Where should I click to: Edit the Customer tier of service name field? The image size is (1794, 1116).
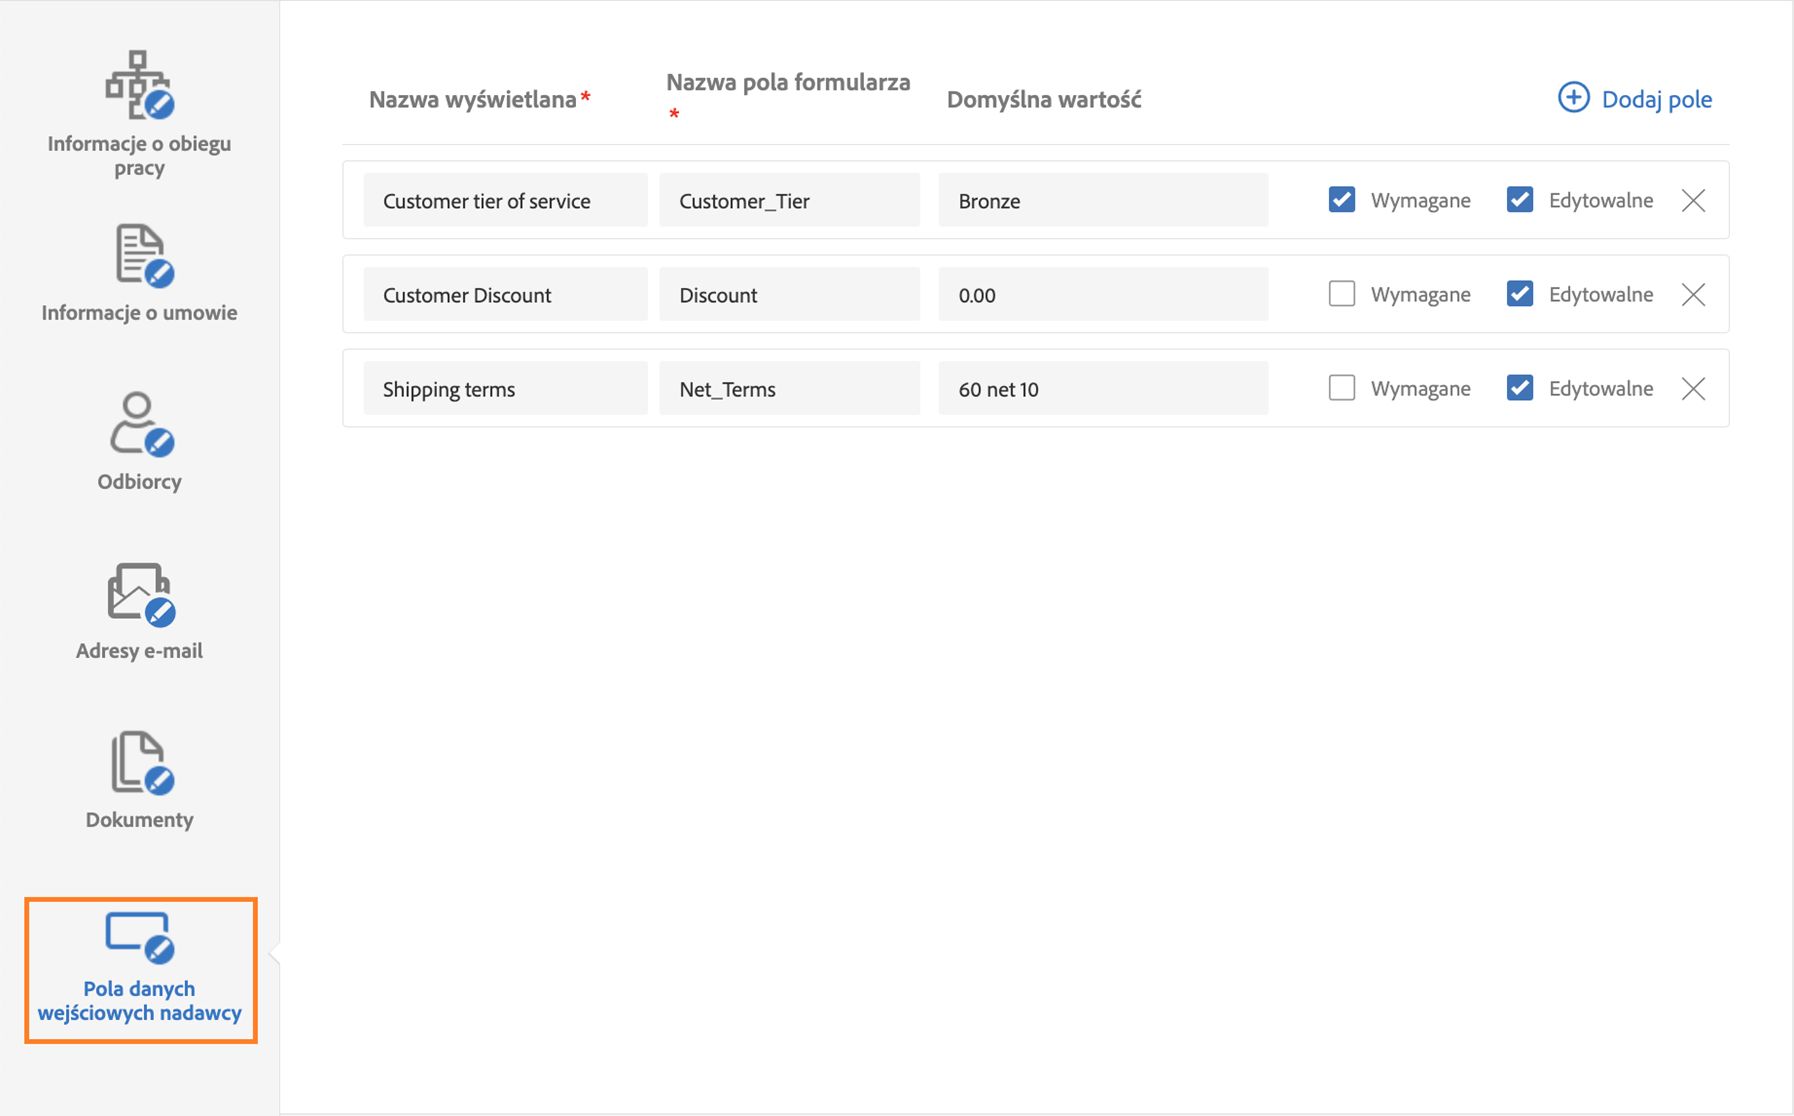point(505,200)
